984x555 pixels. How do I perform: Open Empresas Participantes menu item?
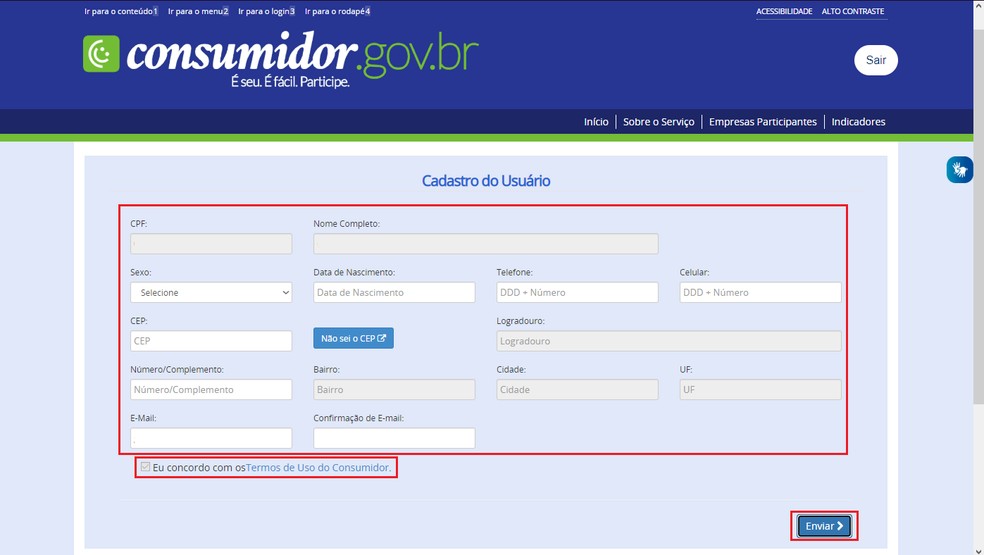point(762,122)
